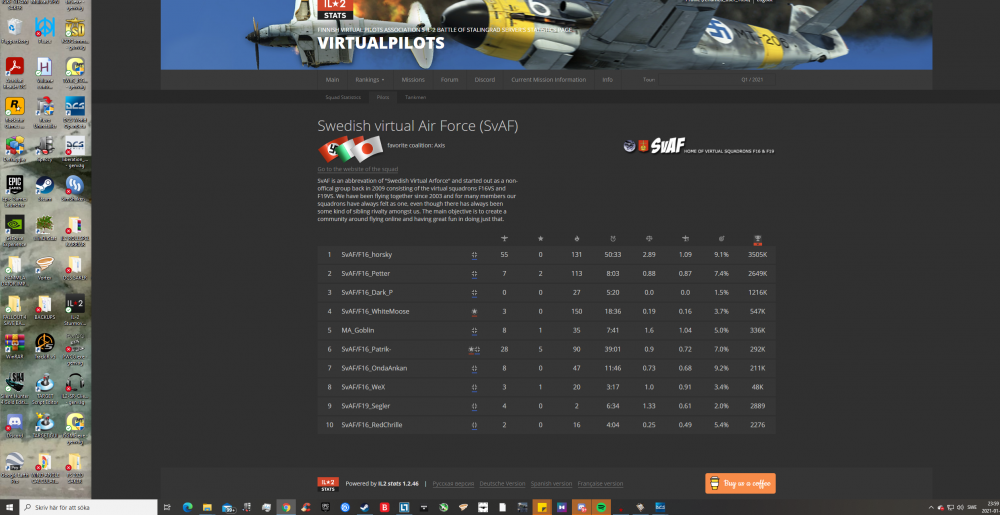This screenshot has height=515, width=1000.
Task: Open pilot SvAF/F16_Petter profile
Action: (365, 273)
